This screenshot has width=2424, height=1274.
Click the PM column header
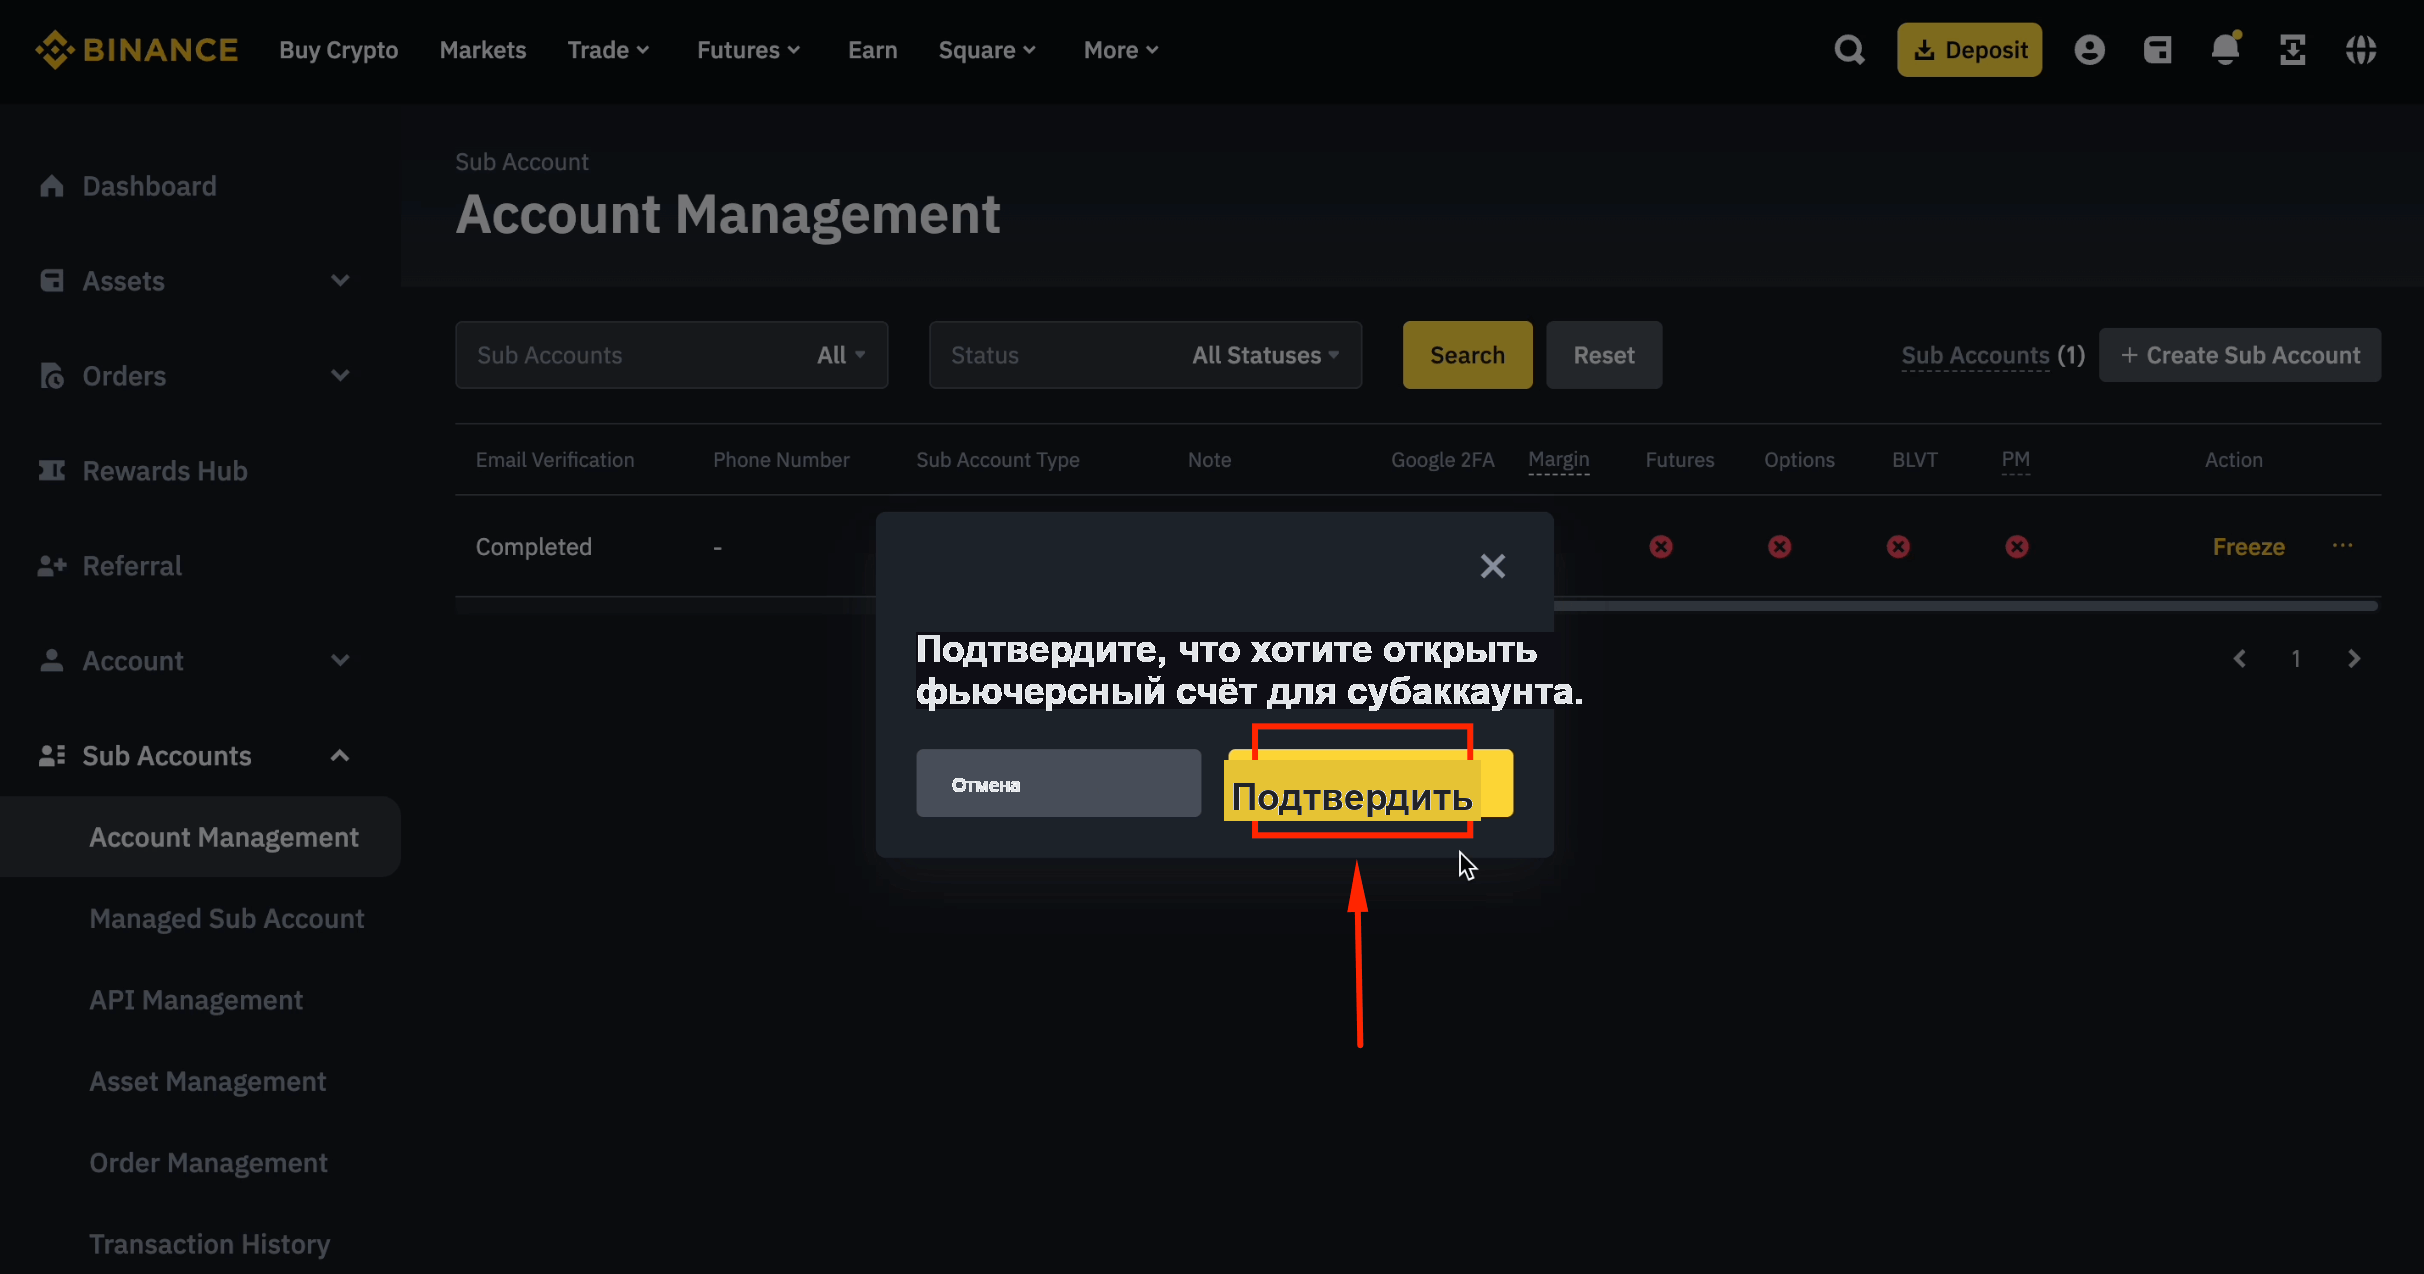pyautogui.click(x=2015, y=460)
